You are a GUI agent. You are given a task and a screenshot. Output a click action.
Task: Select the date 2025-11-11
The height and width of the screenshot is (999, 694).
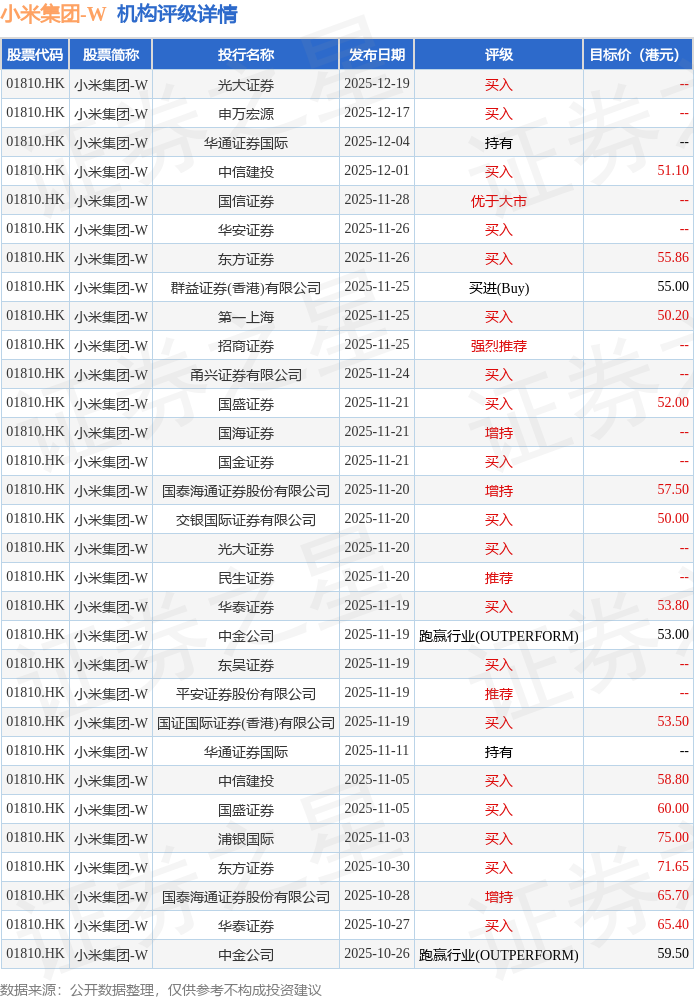[377, 751]
